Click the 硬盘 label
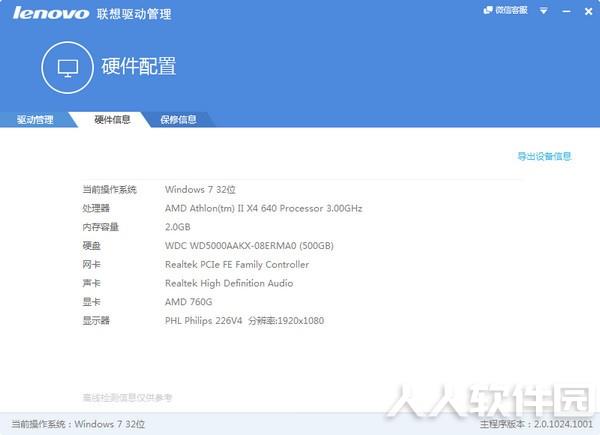The width and height of the screenshot is (600, 435). pos(91,246)
